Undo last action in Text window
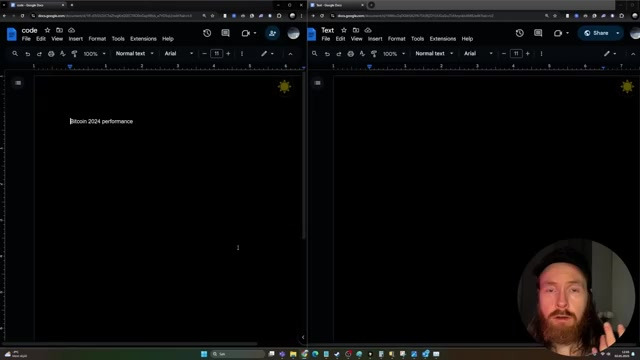 coord(327,53)
